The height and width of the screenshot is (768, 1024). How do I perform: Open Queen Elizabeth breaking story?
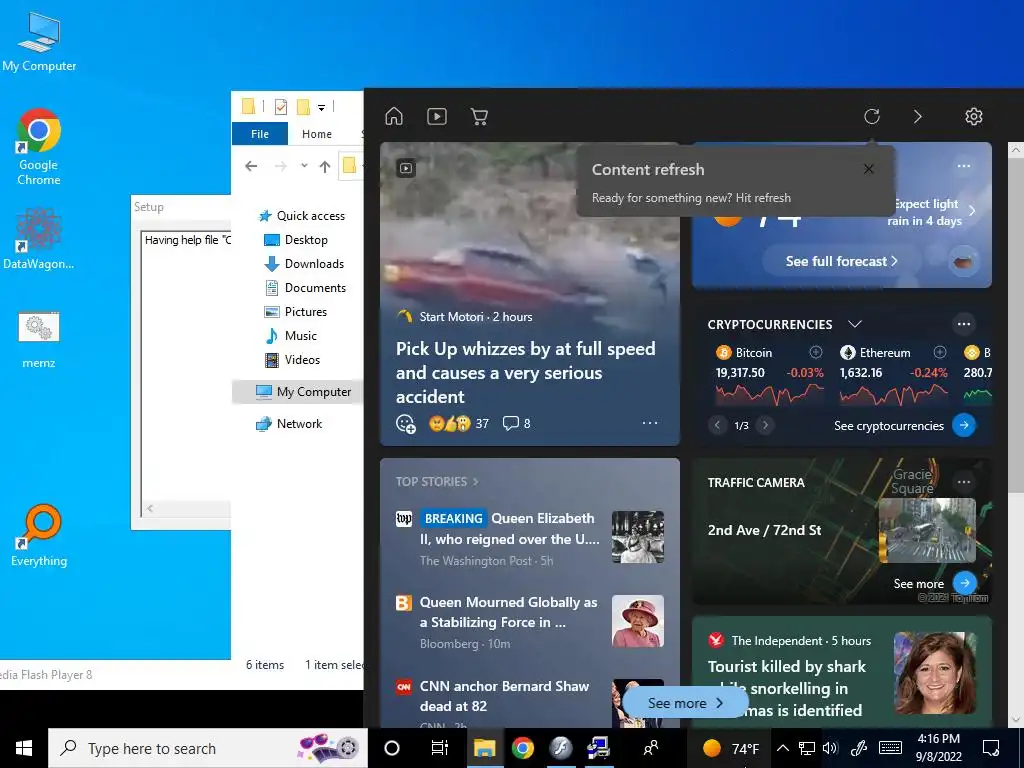pos(510,528)
